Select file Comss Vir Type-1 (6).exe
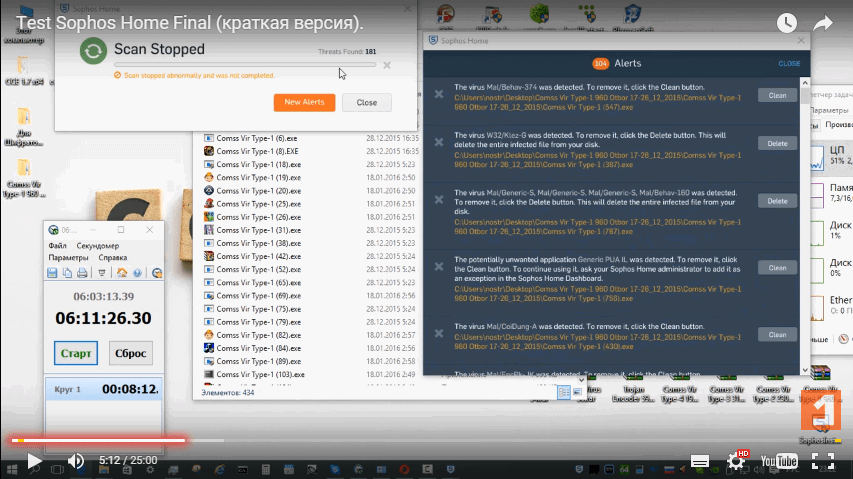This screenshot has width=853, height=479. 257,138
